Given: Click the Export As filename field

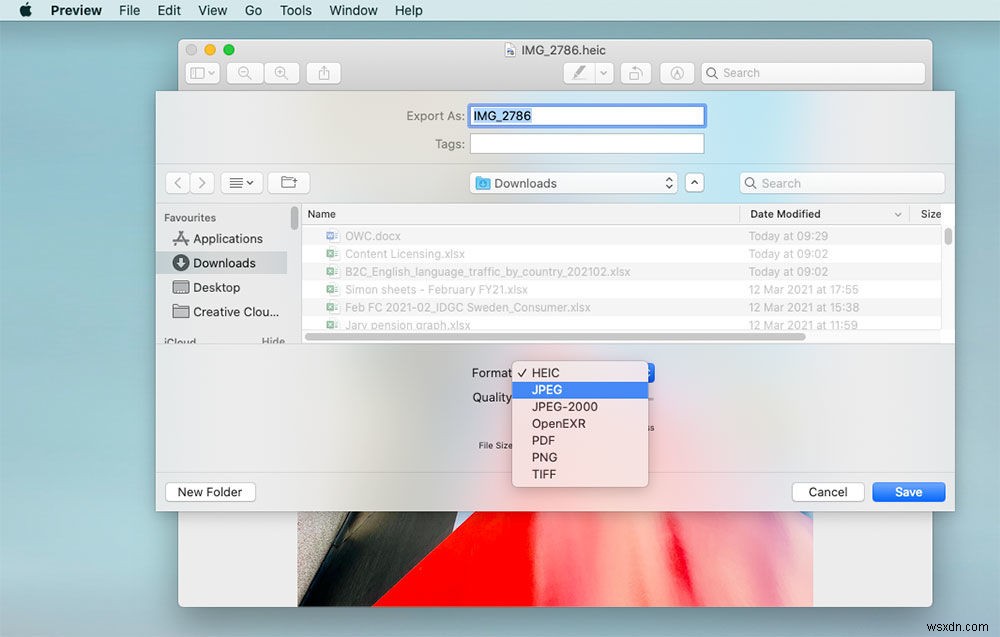Looking at the screenshot, I should pos(586,115).
